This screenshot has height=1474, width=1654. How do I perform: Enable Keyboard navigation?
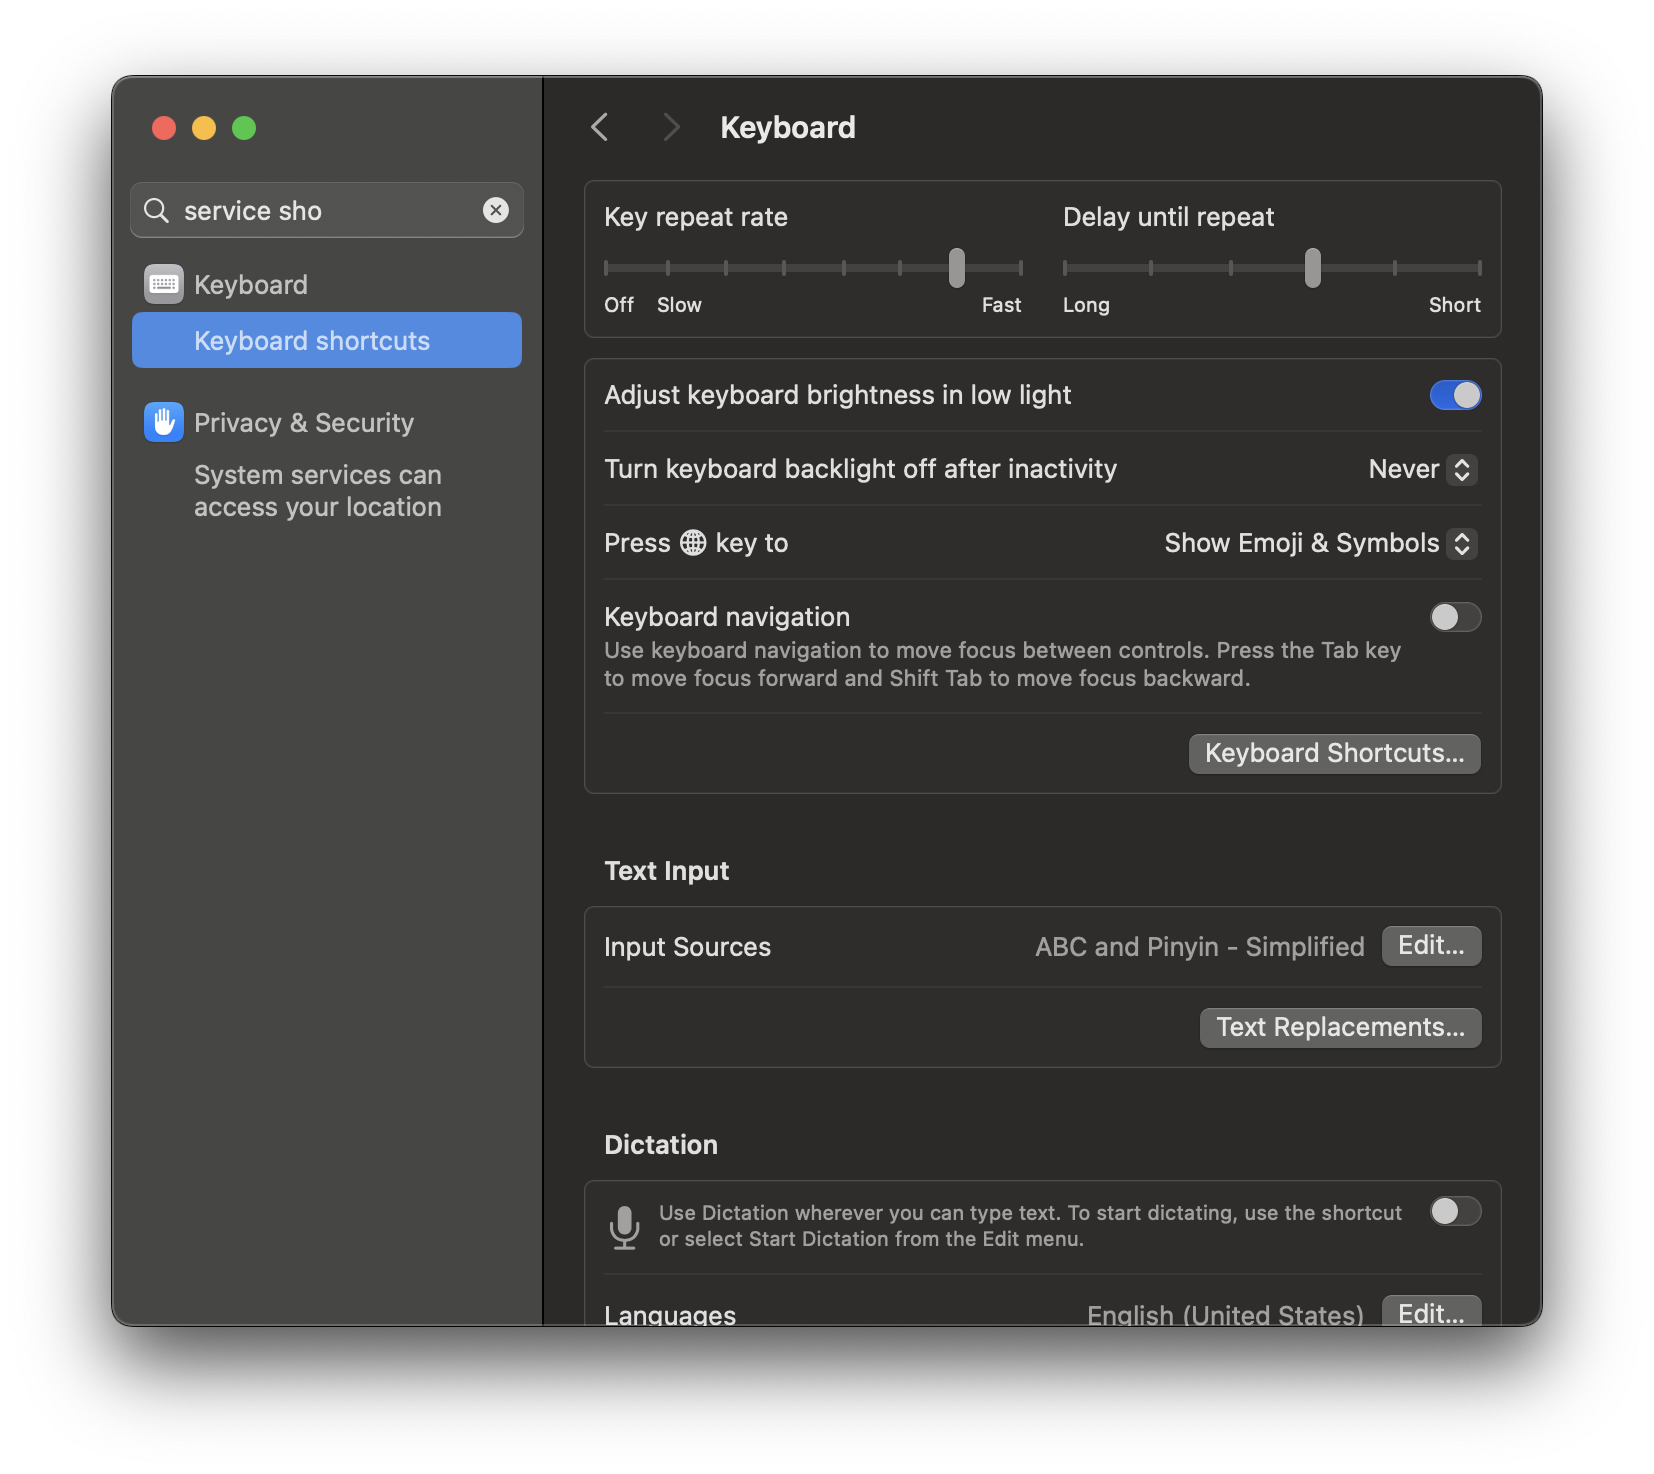[x=1455, y=617]
